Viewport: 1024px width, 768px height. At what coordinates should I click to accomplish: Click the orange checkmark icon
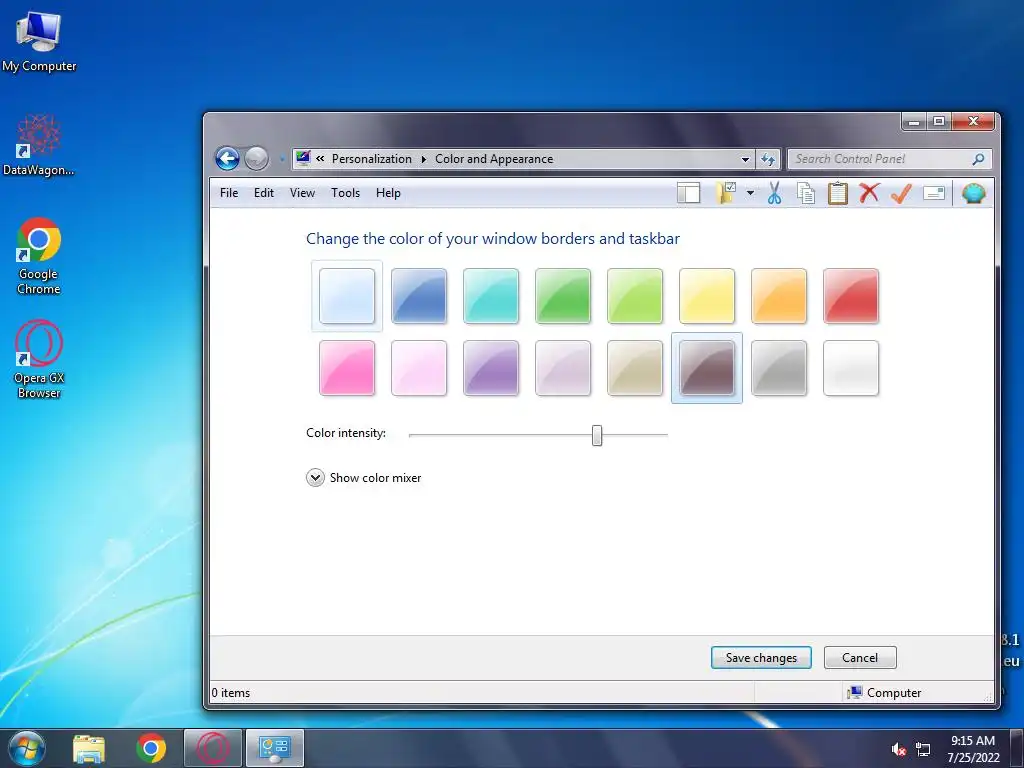(901, 193)
